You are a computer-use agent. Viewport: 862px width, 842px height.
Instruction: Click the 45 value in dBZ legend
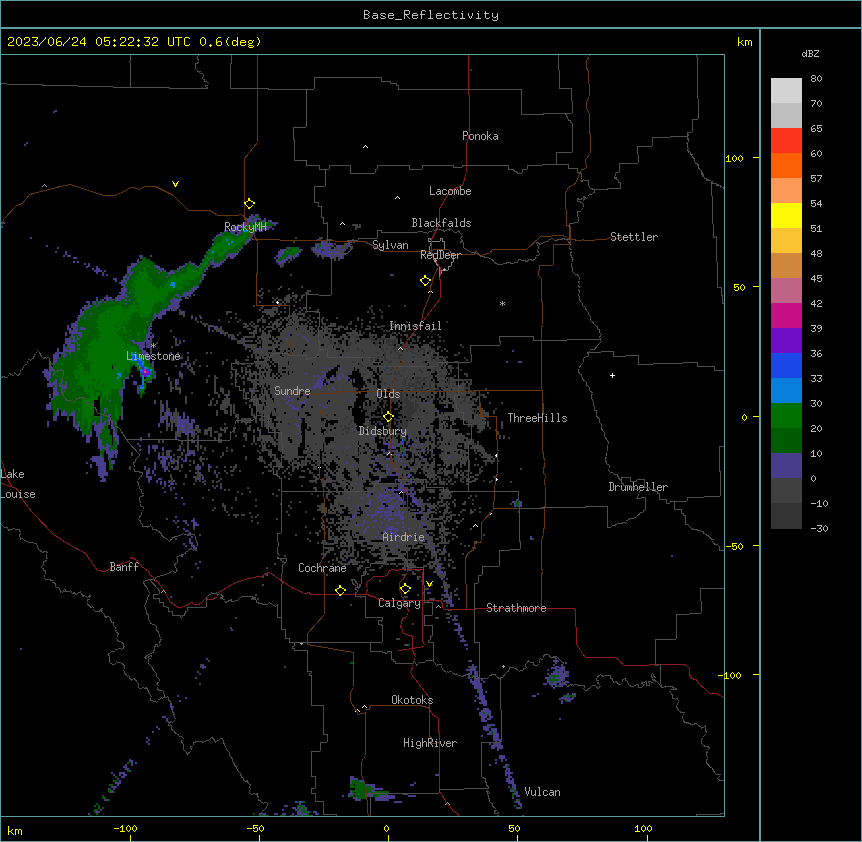[x=816, y=279]
